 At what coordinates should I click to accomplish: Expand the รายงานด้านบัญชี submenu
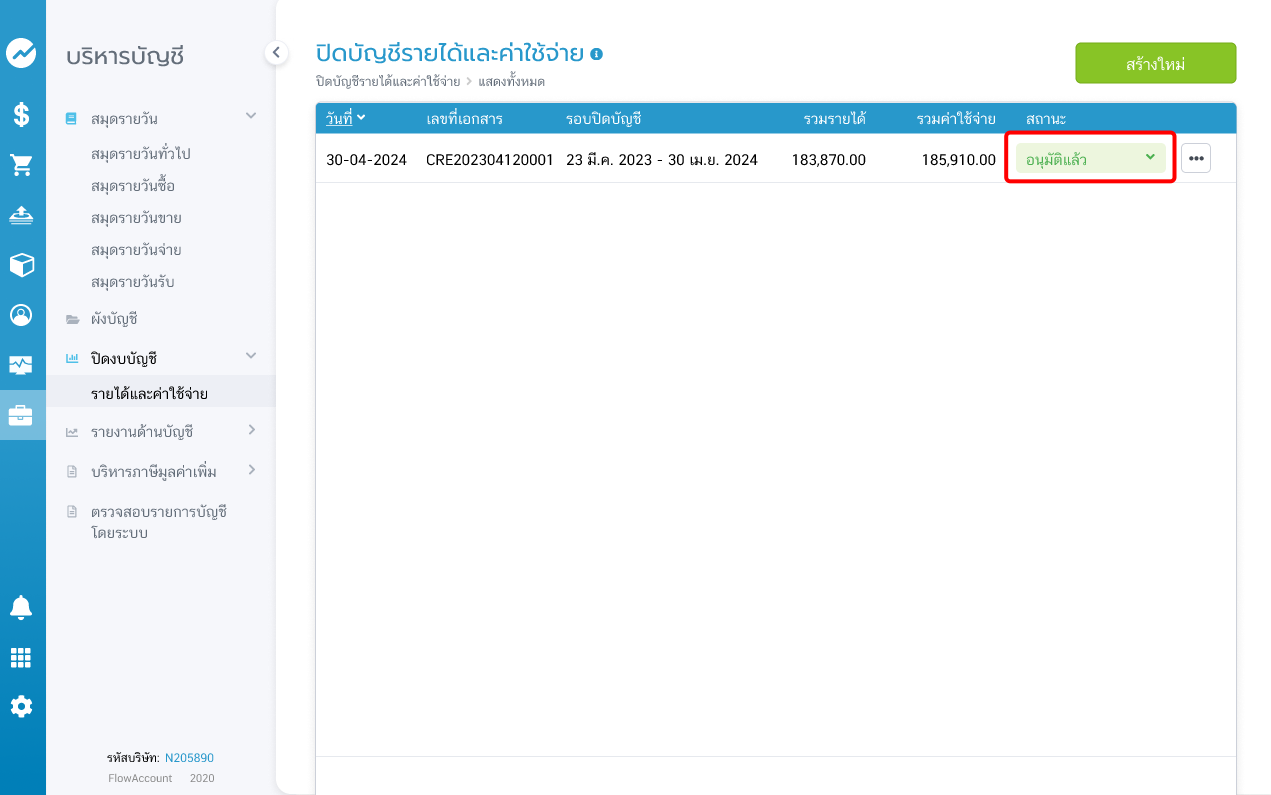click(251, 430)
